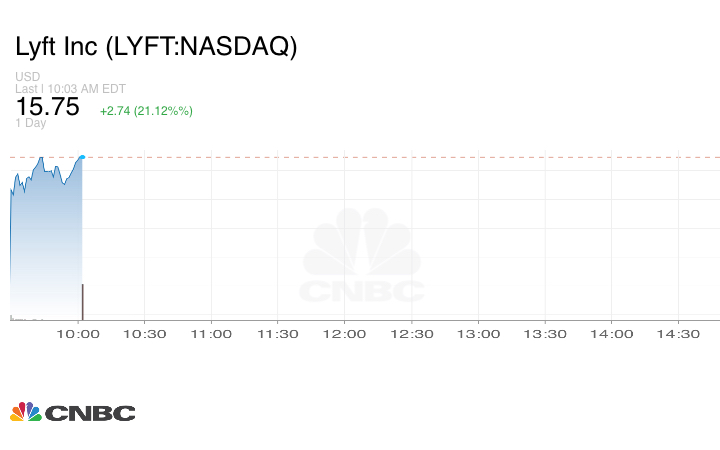720x450 pixels.
Task: Select the 1 Day range label
Action: [30, 123]
